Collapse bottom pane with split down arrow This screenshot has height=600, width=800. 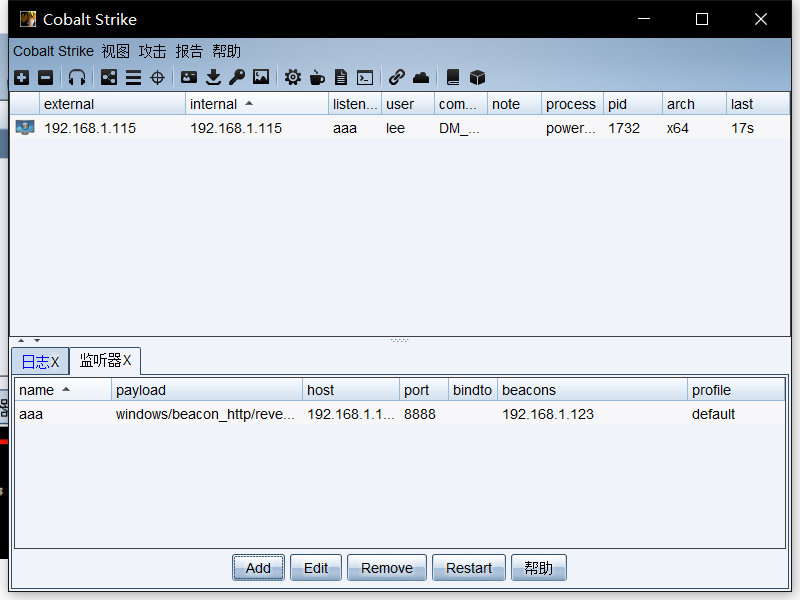(37, 340)
